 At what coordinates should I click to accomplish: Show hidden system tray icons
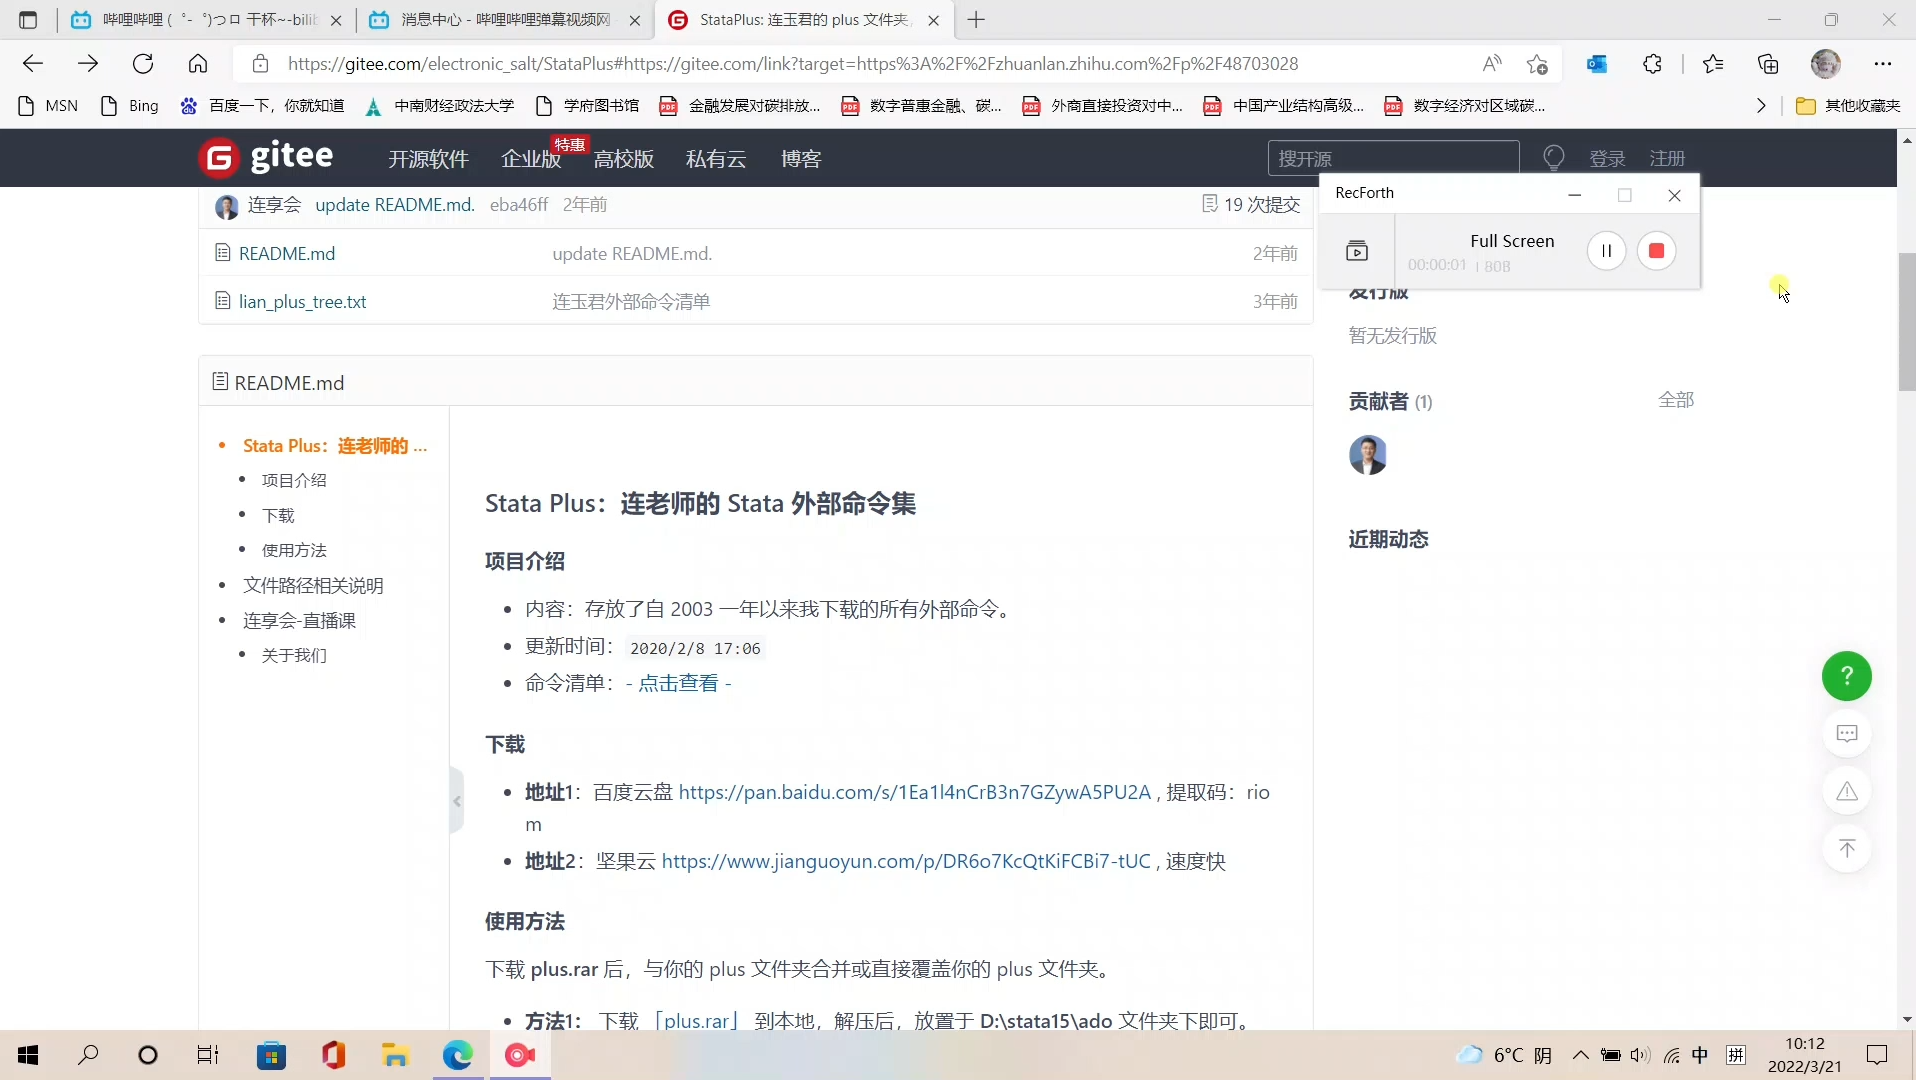point(1581,1055)
